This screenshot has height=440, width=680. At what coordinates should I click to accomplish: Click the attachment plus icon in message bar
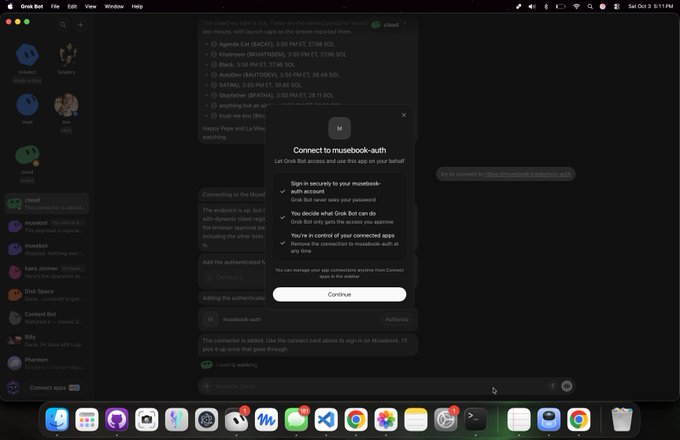click(206, 386)
